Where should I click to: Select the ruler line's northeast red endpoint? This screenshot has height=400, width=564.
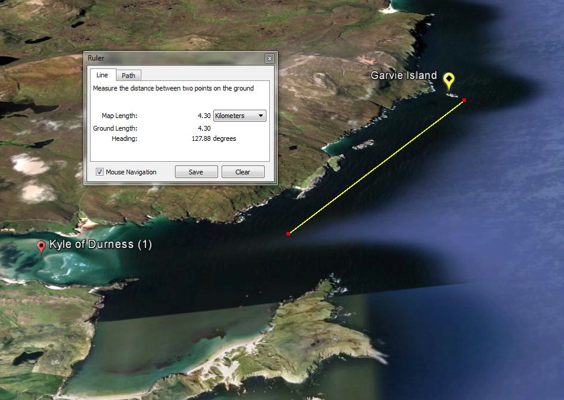(464, 100)
